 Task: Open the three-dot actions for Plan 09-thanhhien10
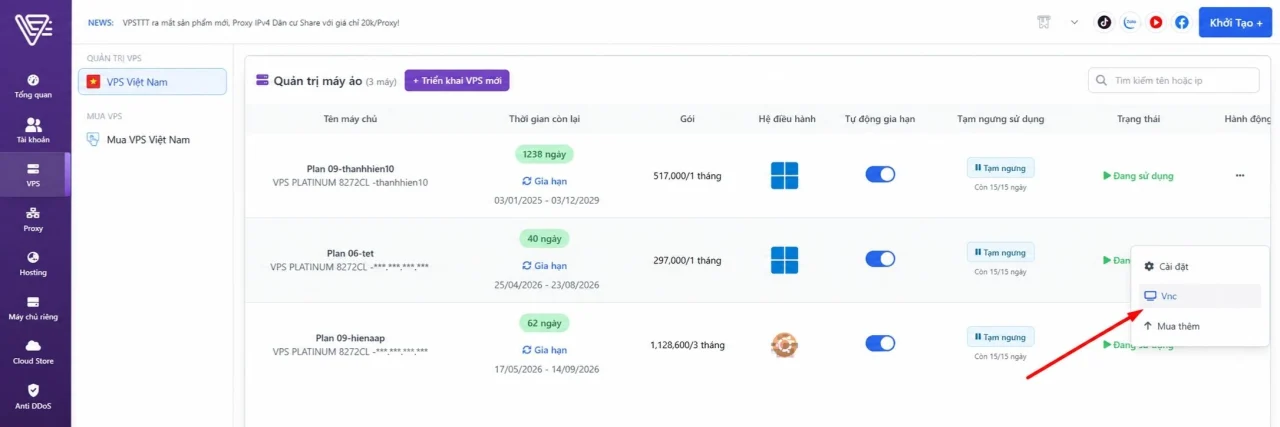pyautogui.click(x=1240, y=175)
